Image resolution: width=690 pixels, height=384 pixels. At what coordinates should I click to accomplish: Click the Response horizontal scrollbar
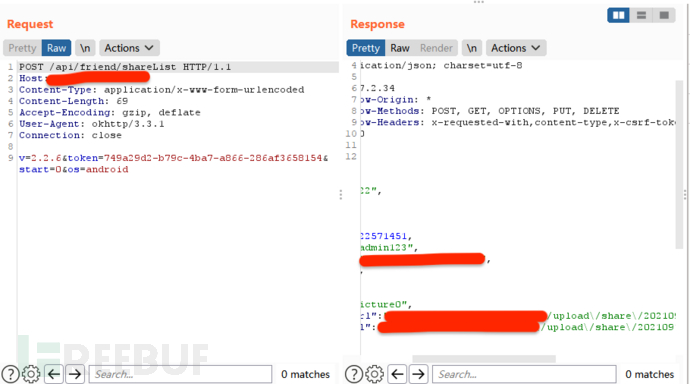point(484,359)
